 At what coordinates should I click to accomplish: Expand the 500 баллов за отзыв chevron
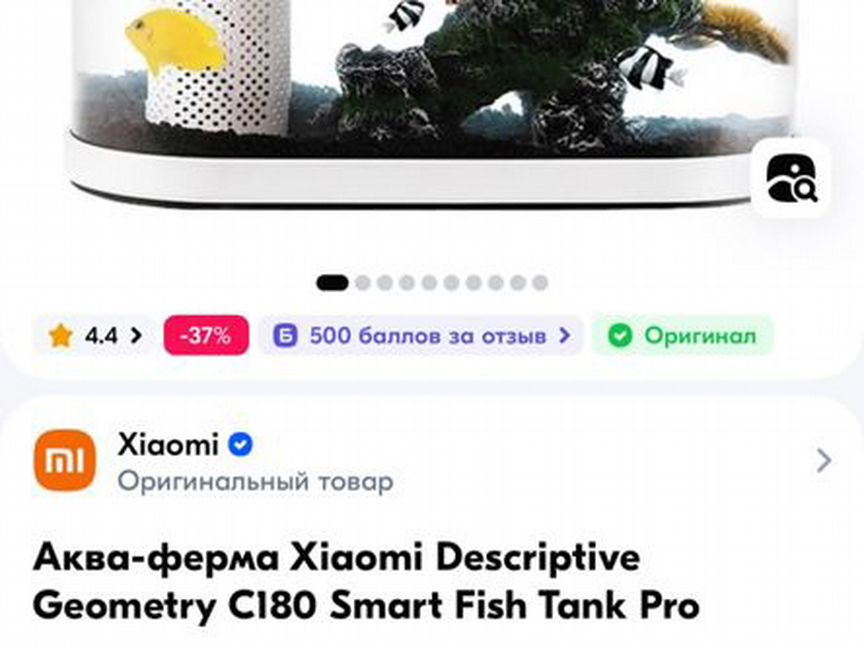(x=564, y=335)
